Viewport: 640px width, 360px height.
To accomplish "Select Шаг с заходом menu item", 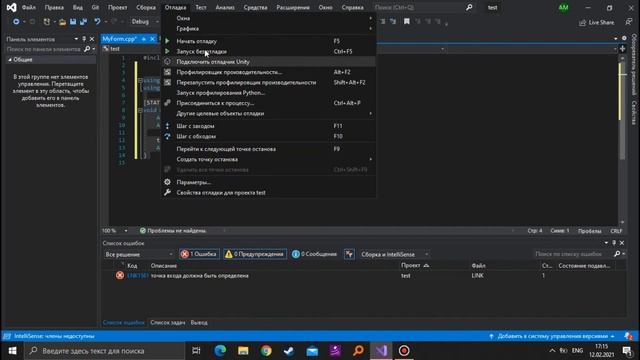I will pos(269,126).
